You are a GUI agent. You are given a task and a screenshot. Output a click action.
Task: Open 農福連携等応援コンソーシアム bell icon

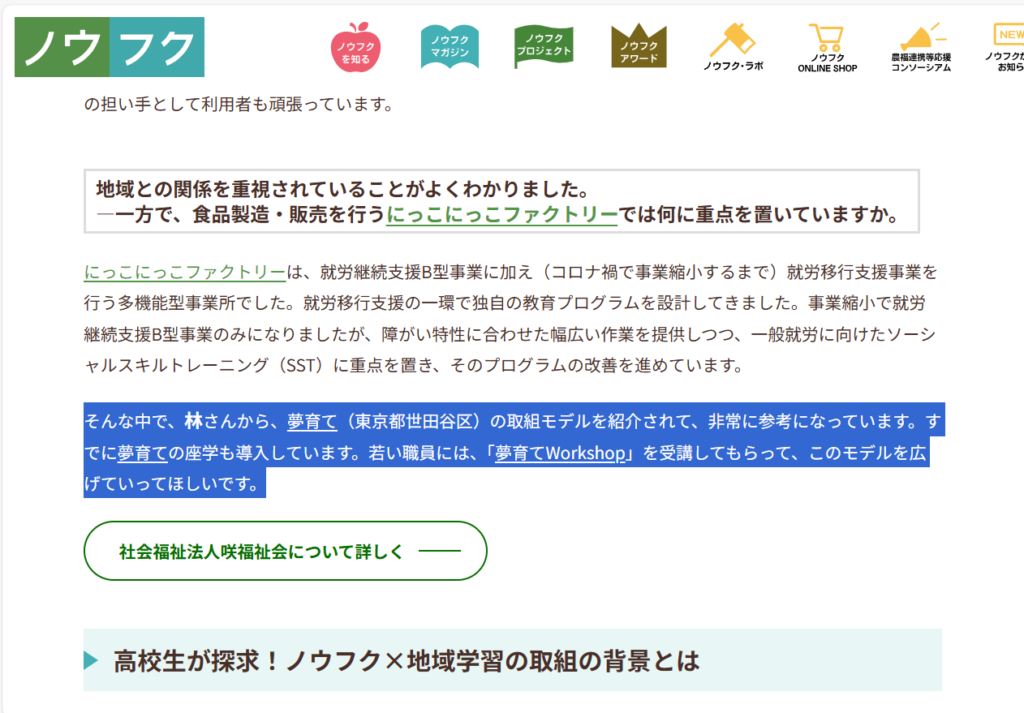(x=921, y=47)
